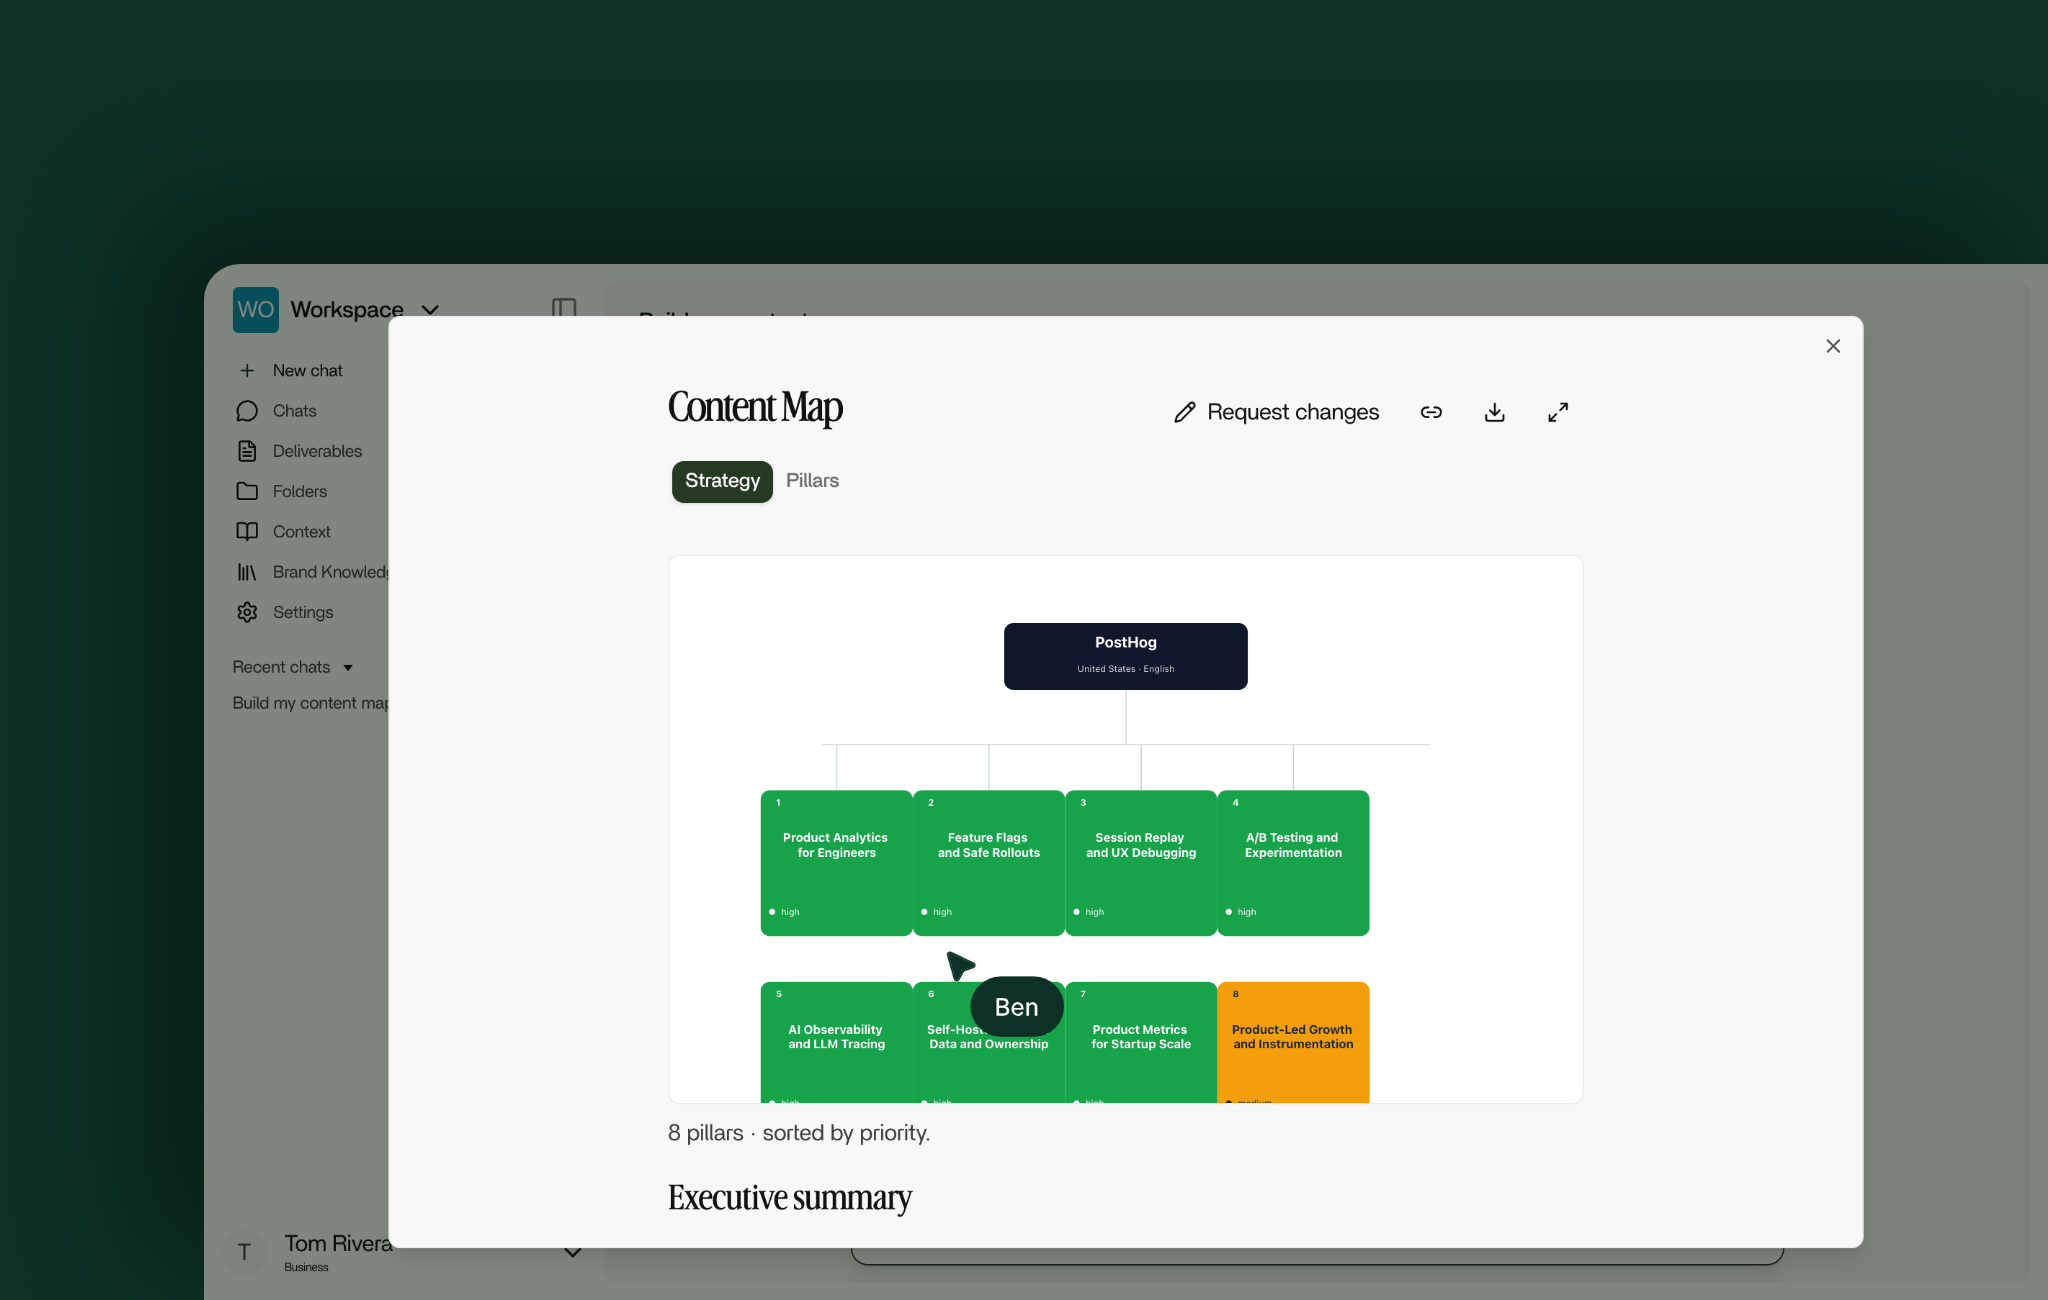The image size is (2048, 1300).
Task: Click the Business plan label under Tom Rivera
Action: [306, 1267]
